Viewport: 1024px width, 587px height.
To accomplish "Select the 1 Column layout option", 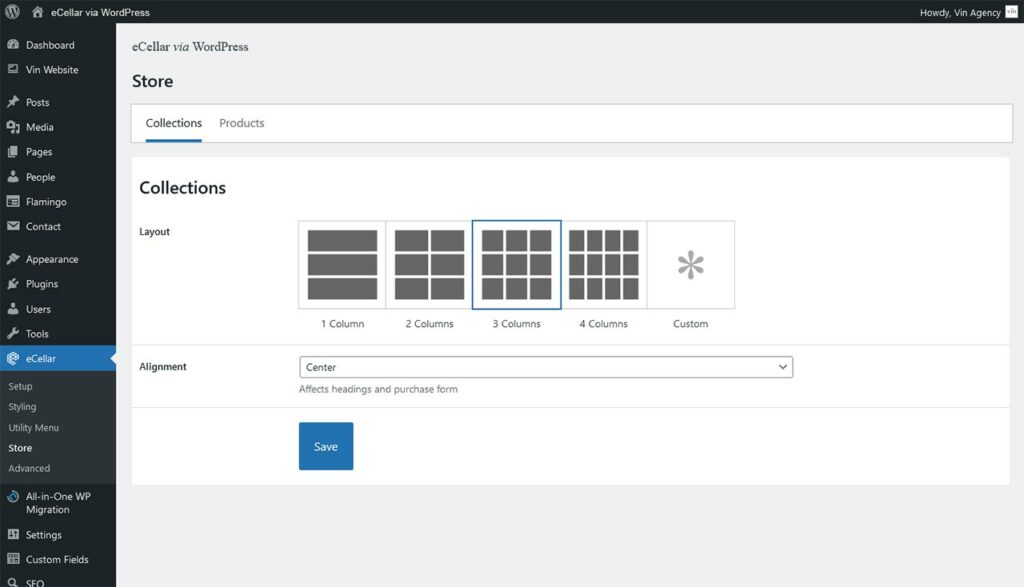I will (342, 265).
